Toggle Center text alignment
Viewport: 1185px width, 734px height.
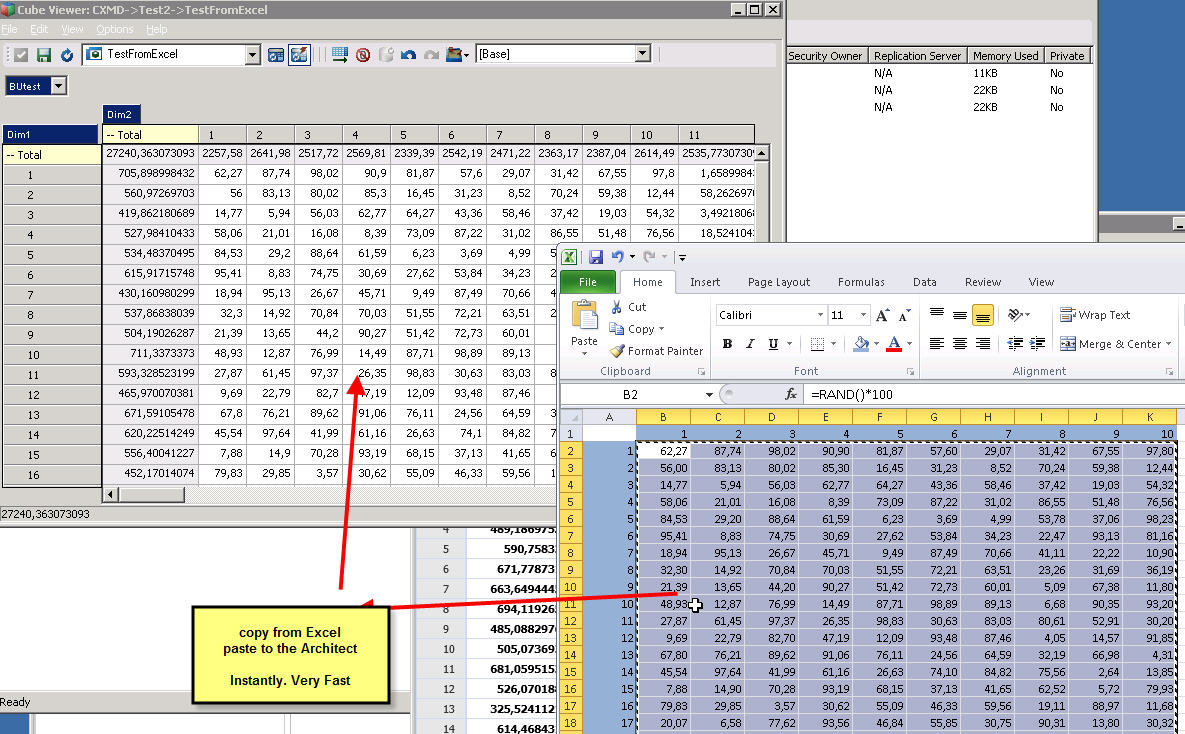pyautogui.click(x=959, y=344)
